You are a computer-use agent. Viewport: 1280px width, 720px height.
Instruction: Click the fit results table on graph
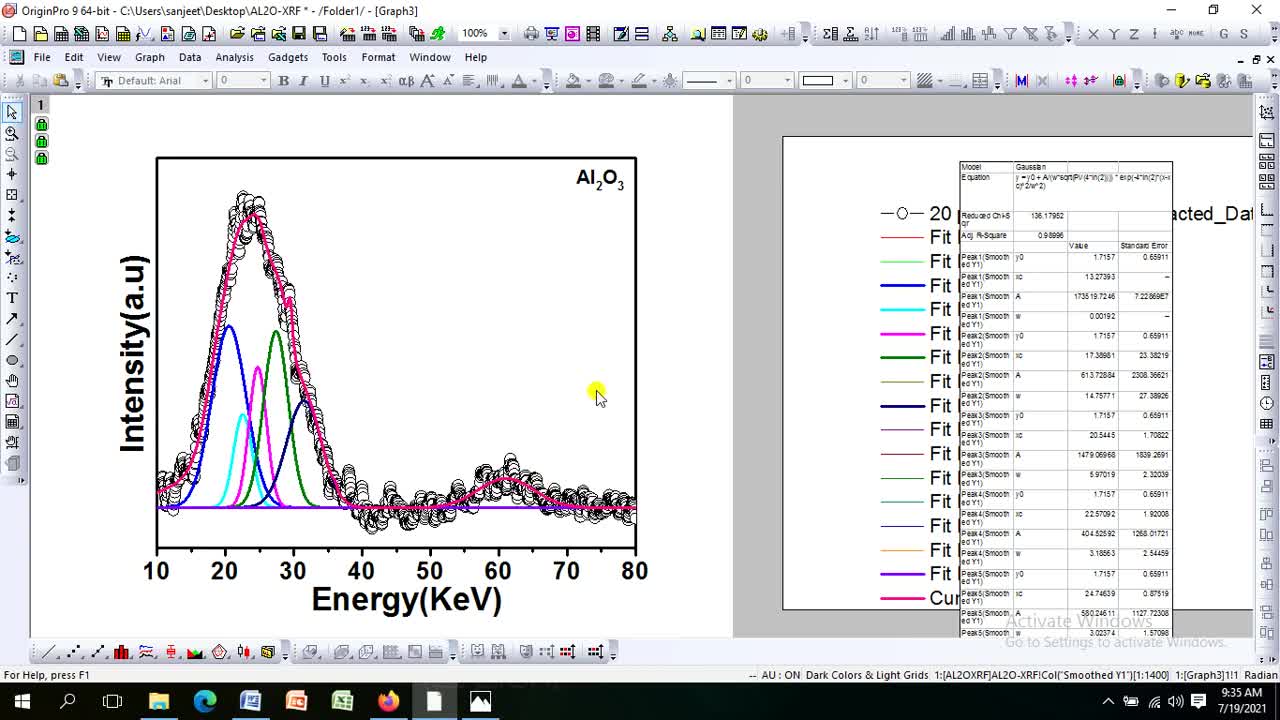point(1065,398)
